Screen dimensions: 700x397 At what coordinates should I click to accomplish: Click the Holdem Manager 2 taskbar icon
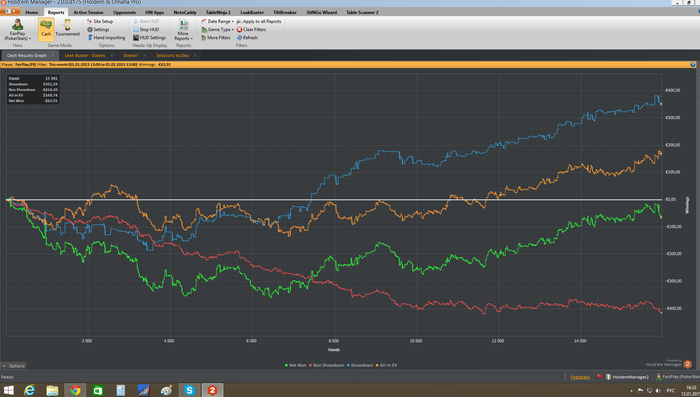tap(212, 390)
